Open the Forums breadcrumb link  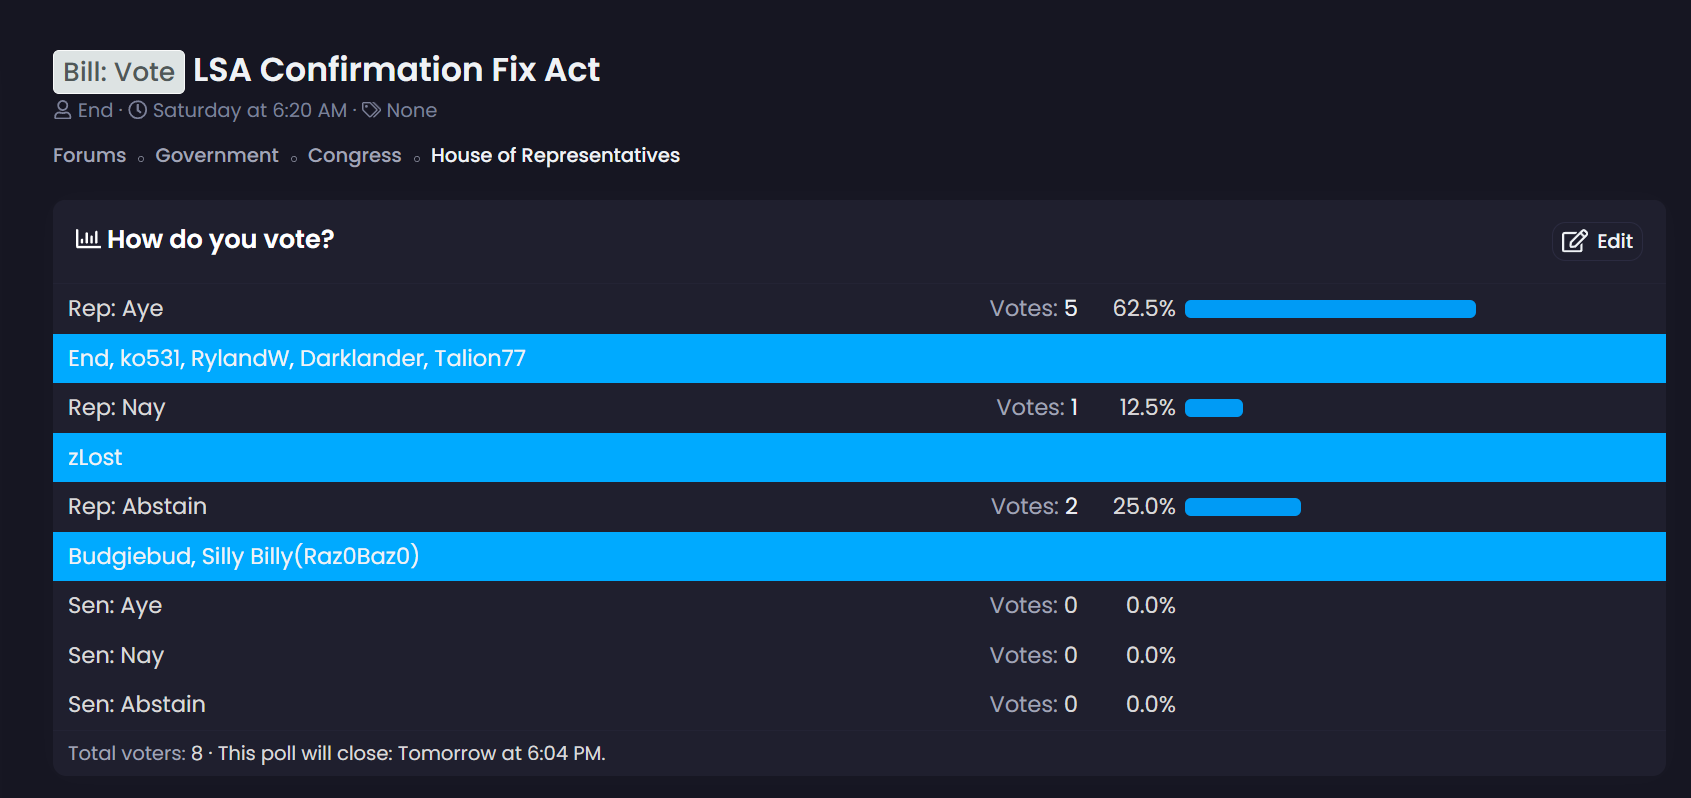[89, 155]
